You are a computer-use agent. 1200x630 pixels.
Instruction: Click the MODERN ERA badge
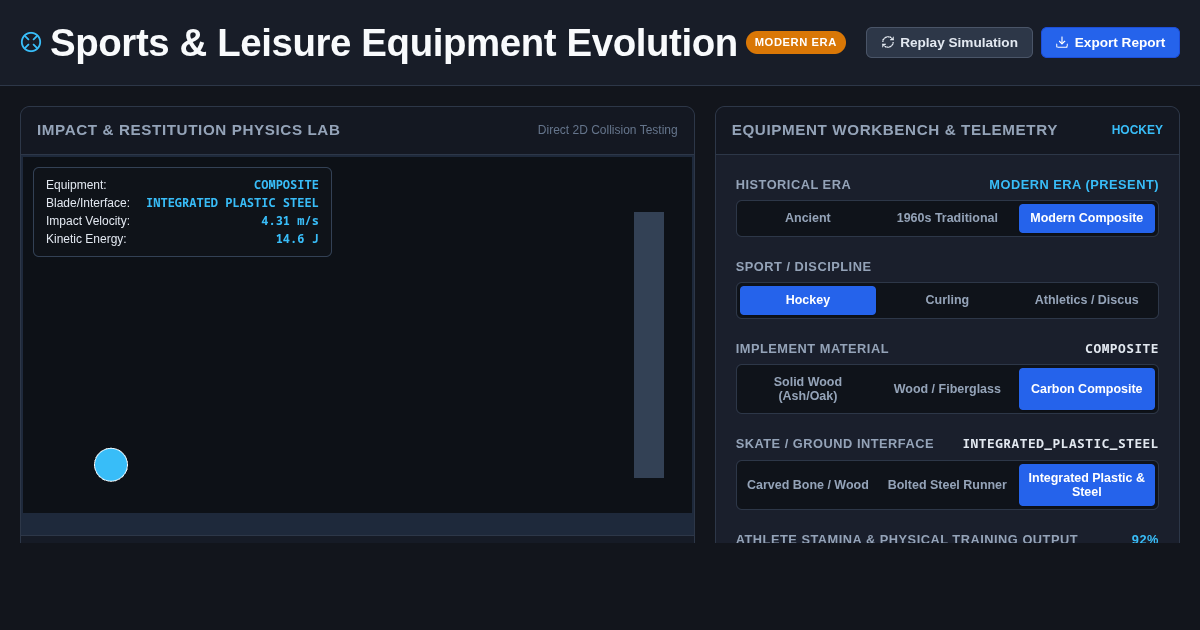796,42
